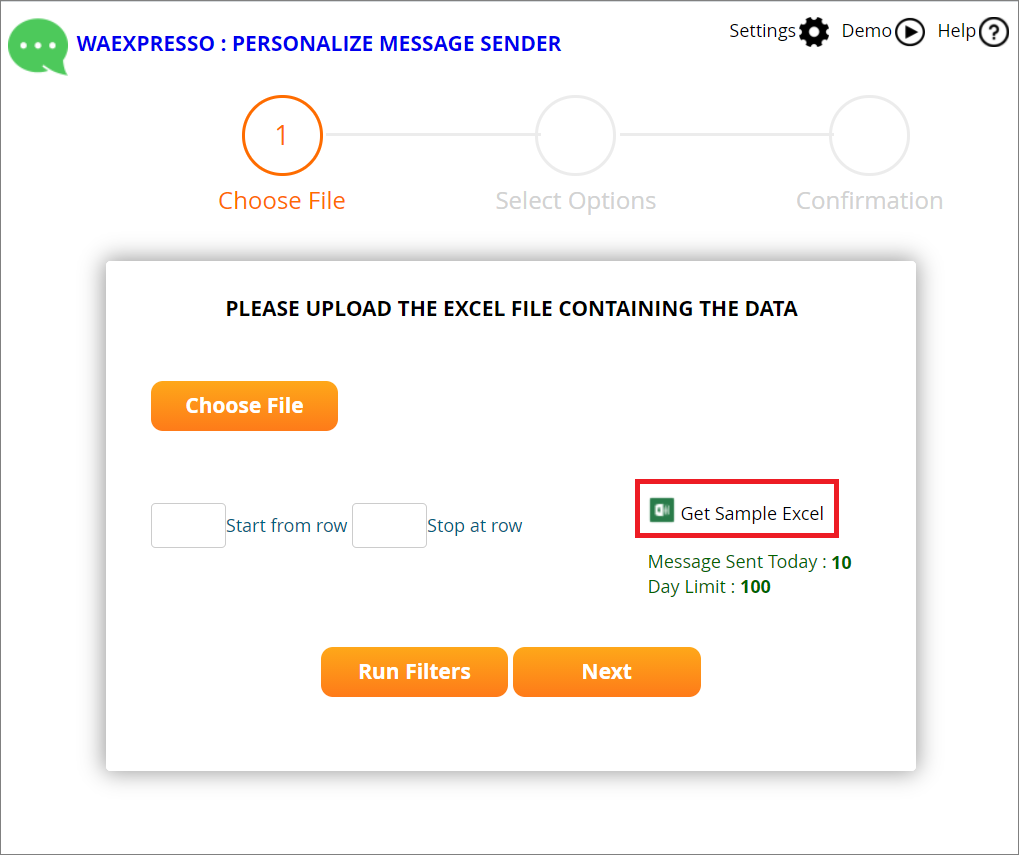
Task: Click the step 1 circle
Action: click(282, 135)
